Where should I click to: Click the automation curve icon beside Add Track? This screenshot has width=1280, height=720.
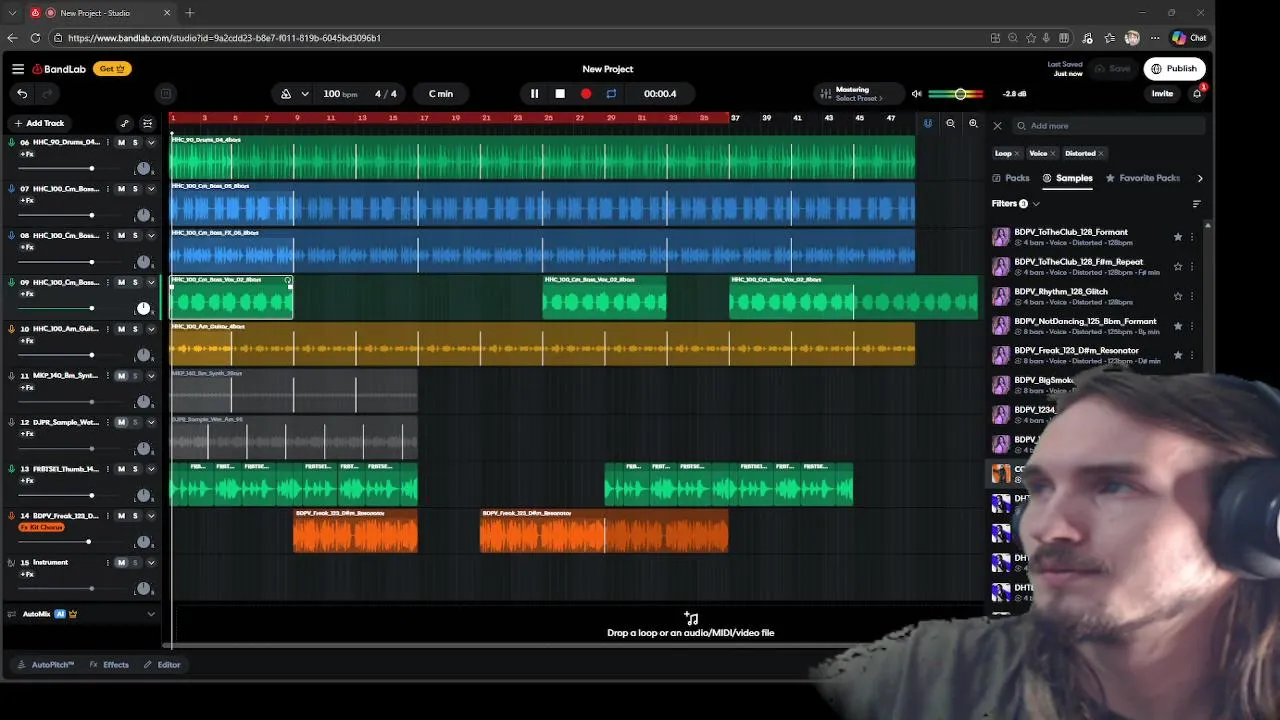tap(125, 124)
